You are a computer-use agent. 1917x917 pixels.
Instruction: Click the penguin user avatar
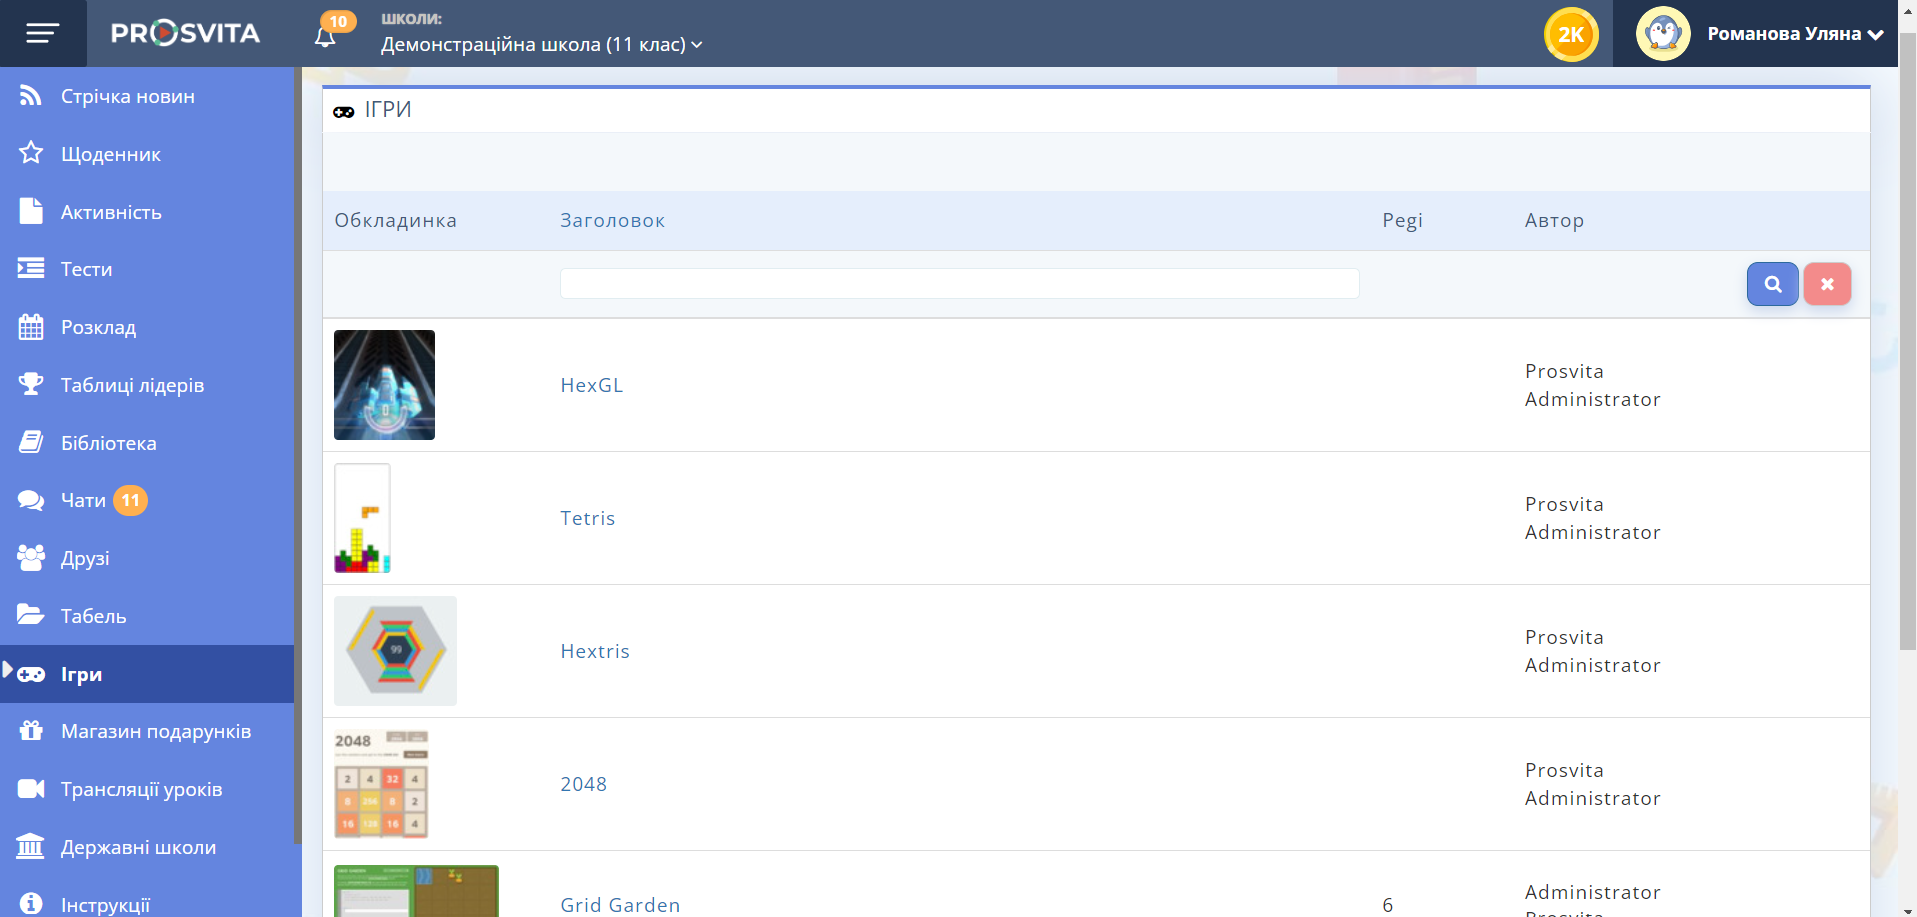(x=1662, y=34)
